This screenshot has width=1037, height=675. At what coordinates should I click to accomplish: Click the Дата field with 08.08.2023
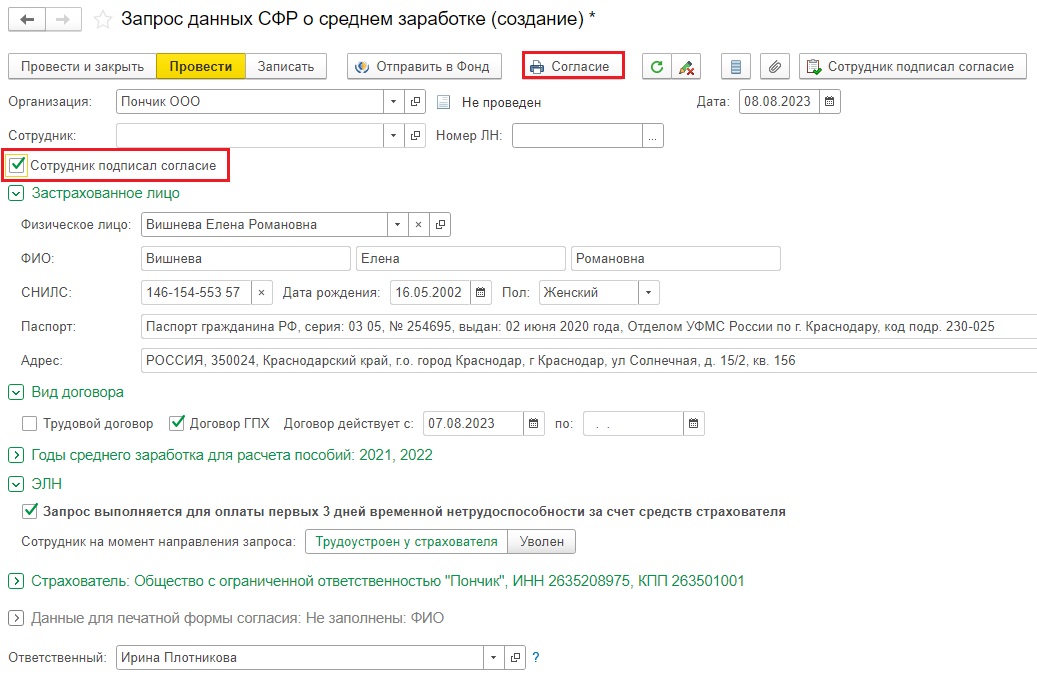779,102
